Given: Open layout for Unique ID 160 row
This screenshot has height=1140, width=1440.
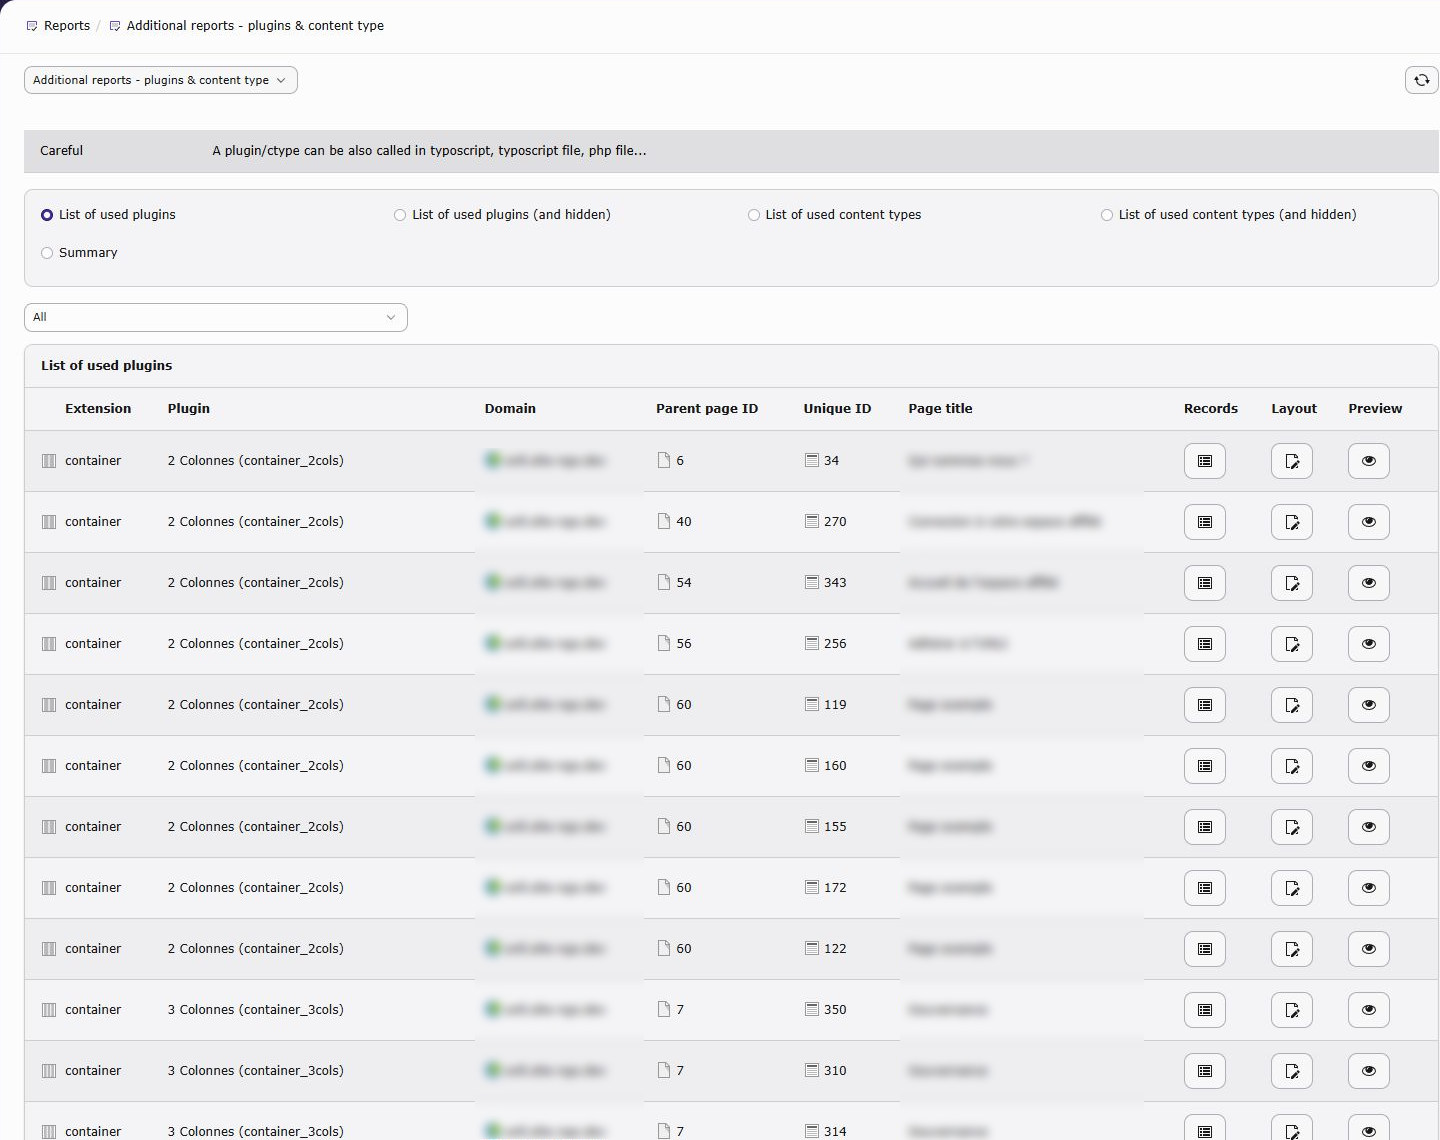Looking at the screenshot, I should (x=1292, y=766).
